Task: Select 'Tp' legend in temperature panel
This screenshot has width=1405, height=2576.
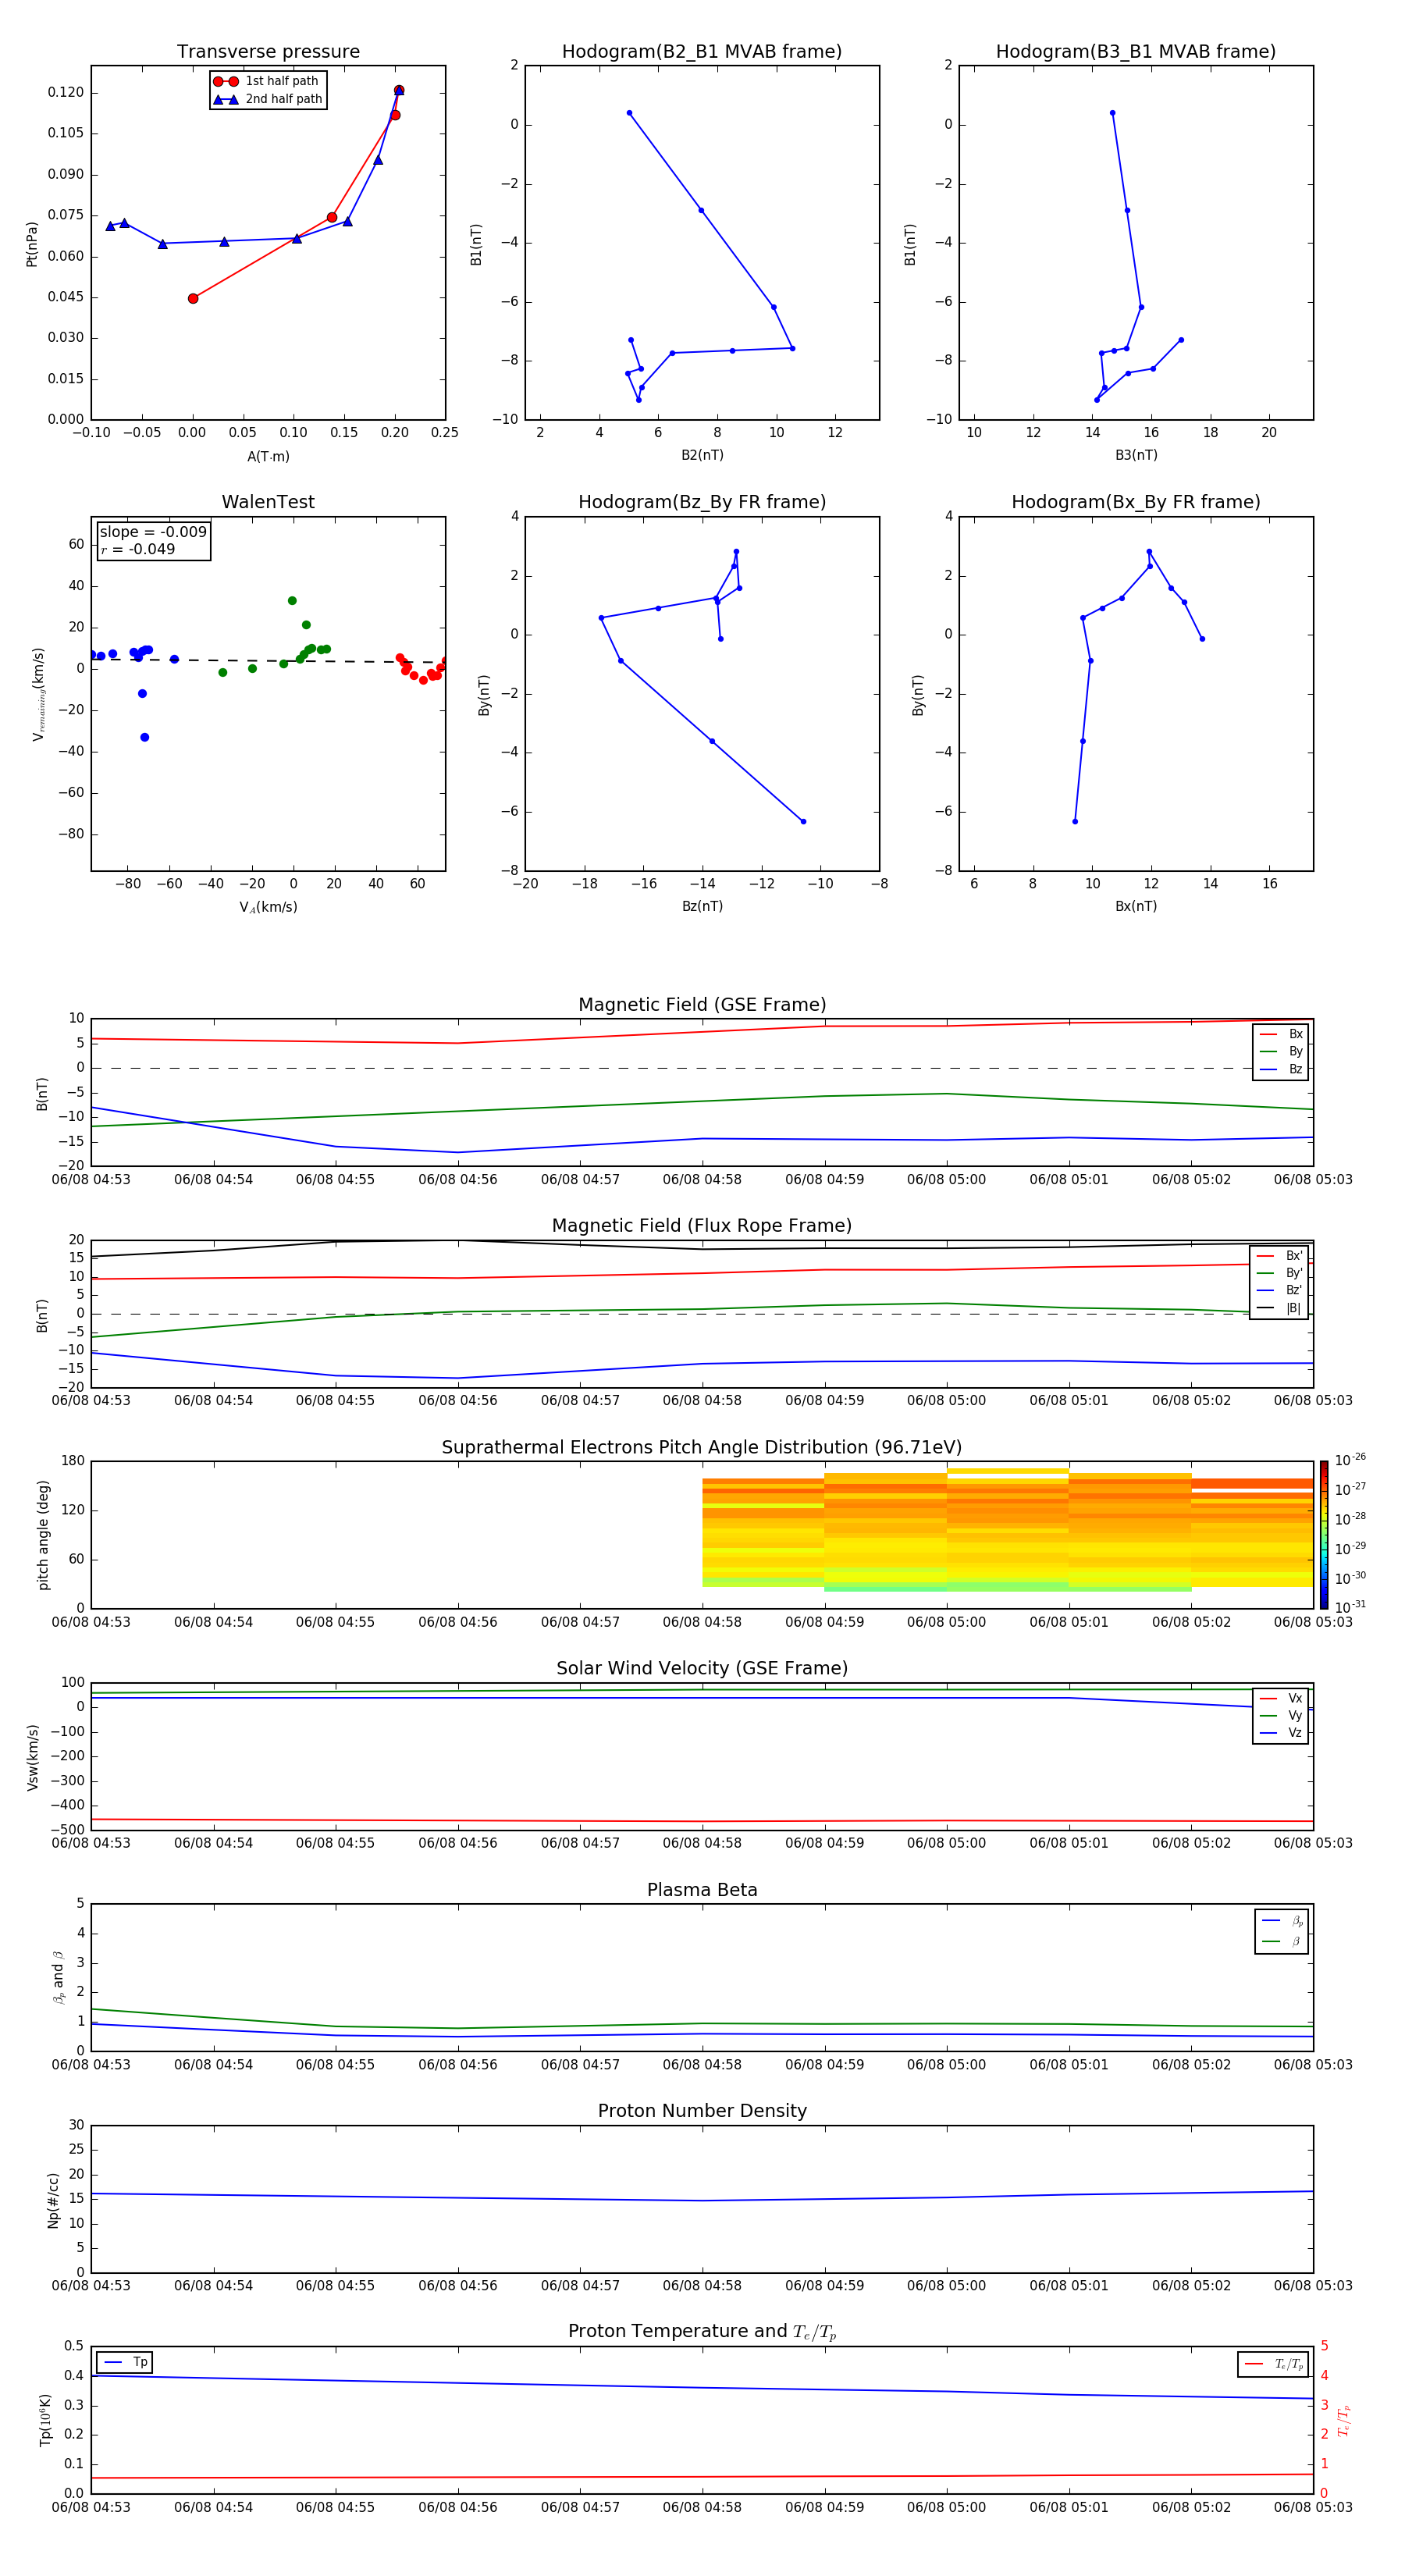Action: [x=125, y=2362]
